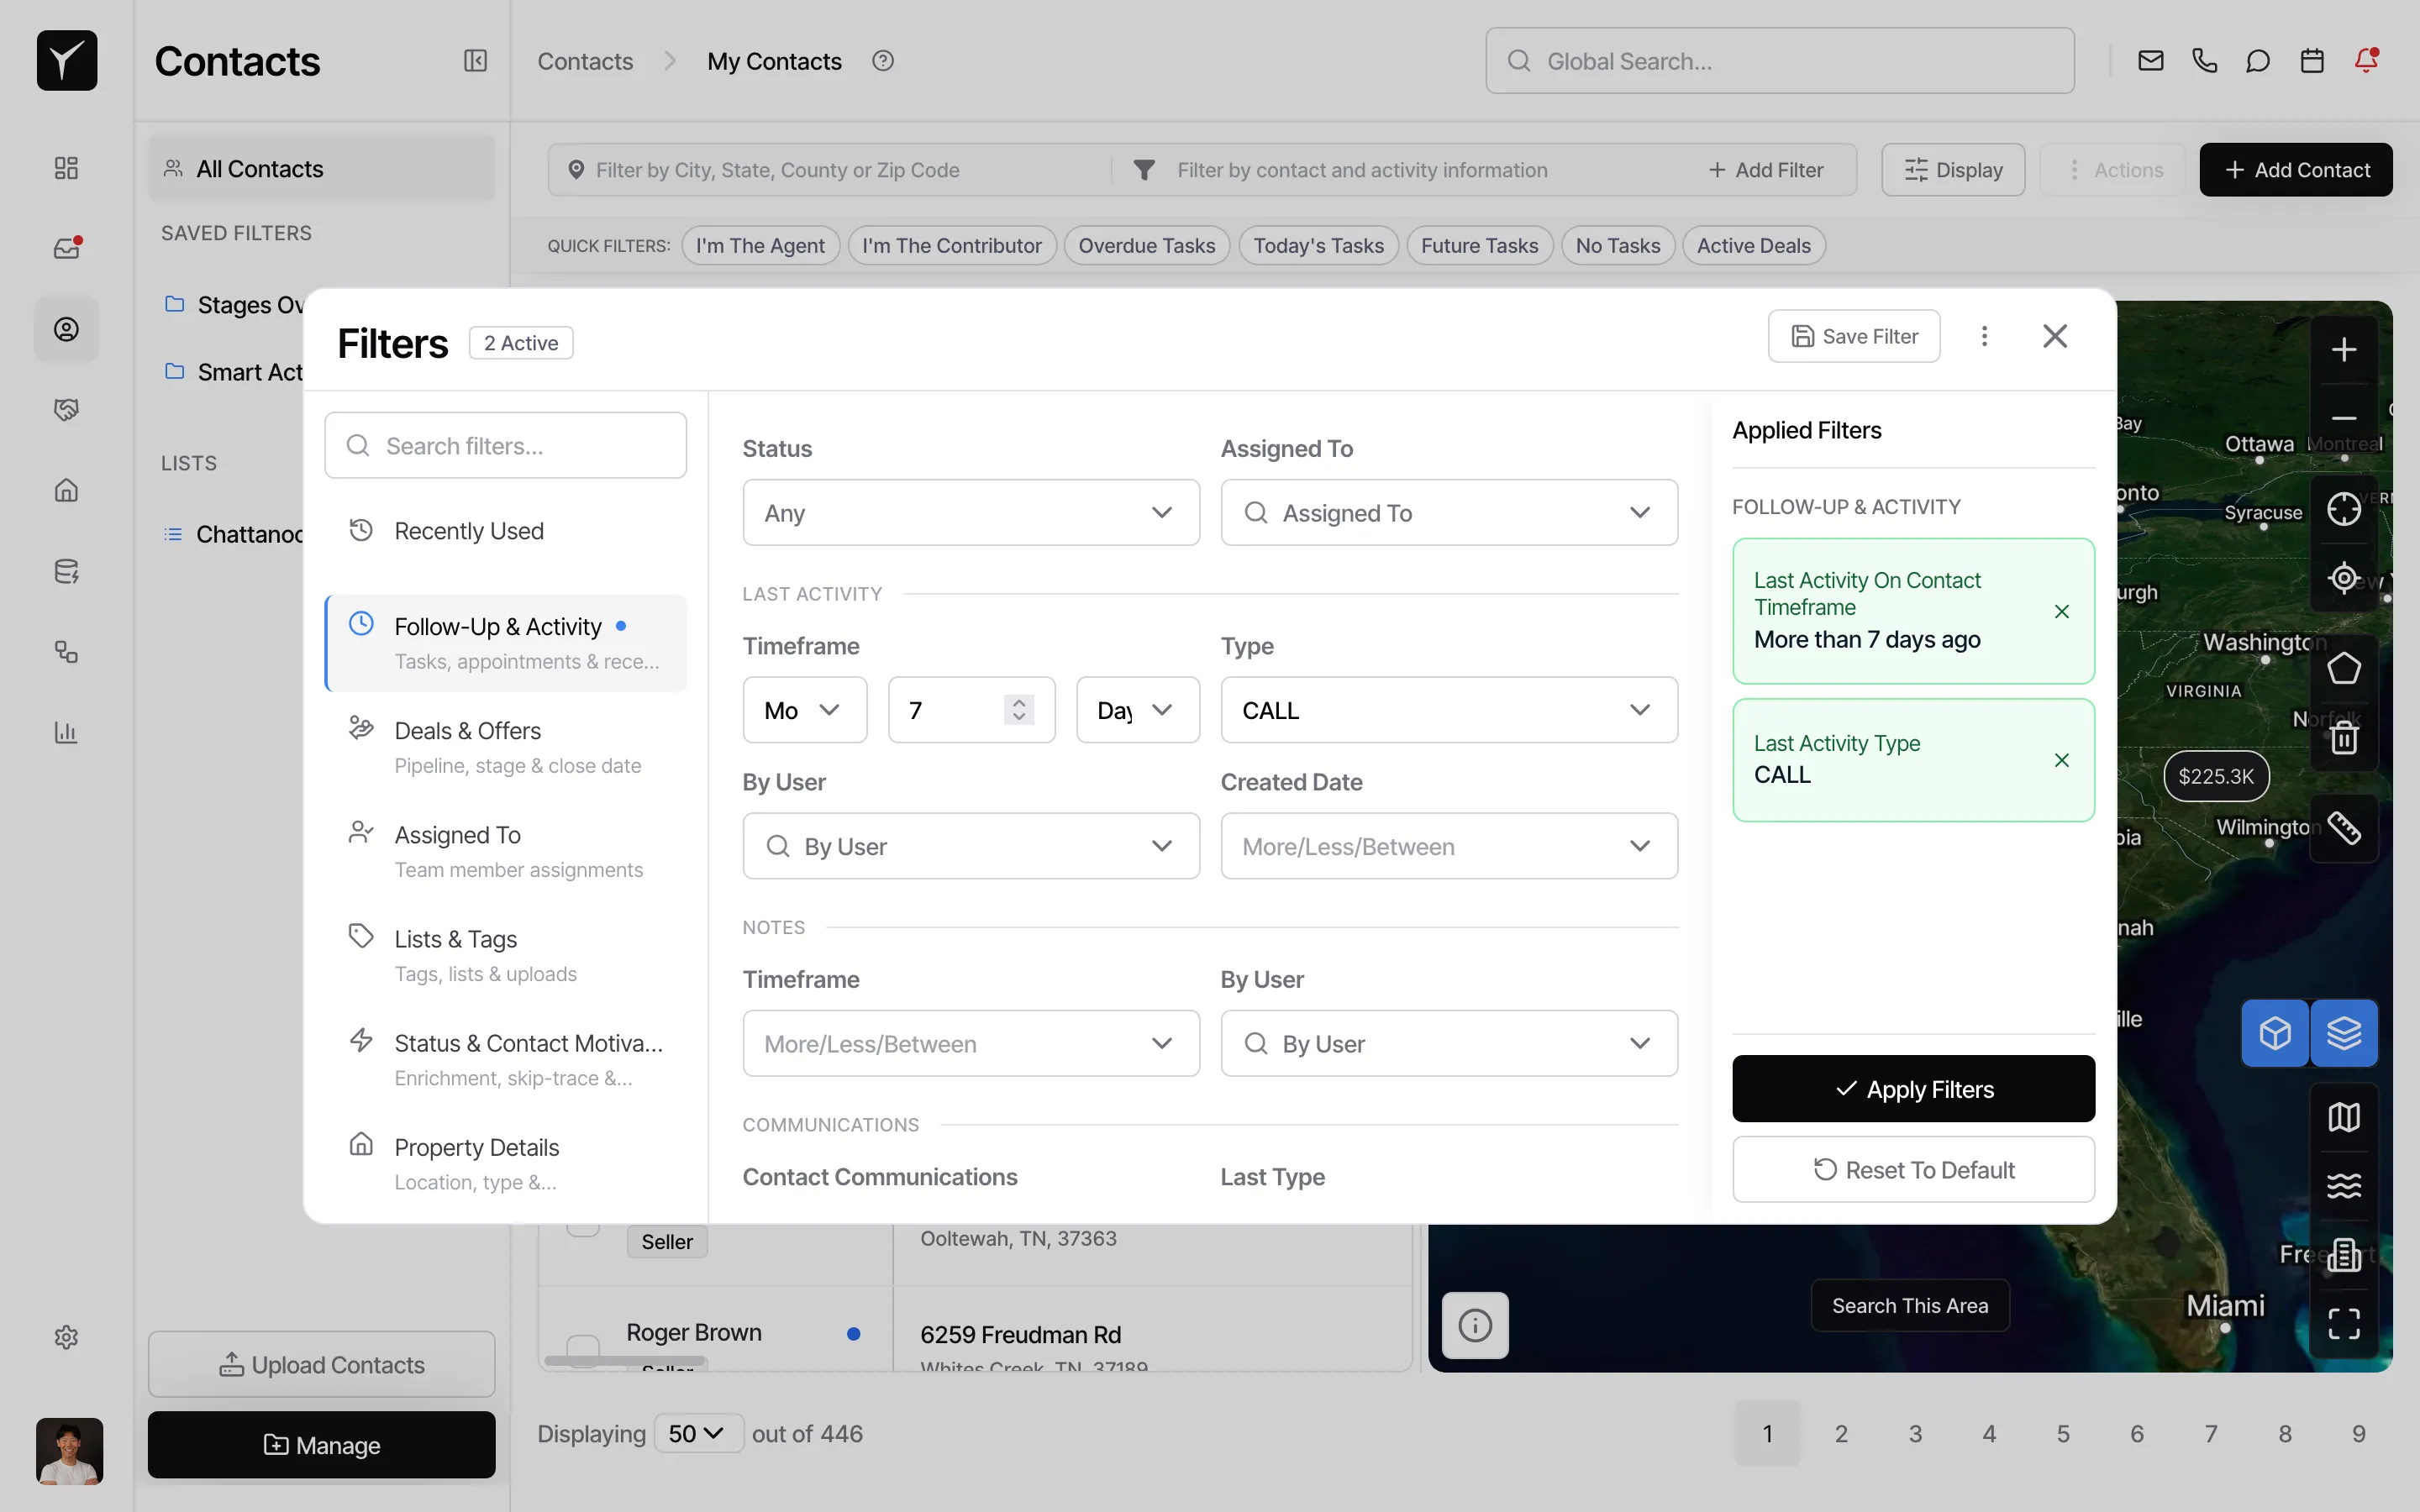Viewport: 2420px width, 1512px height.
Task: Open the Analytics bar-chart icon in sidebar
Action: coord(67,733)
